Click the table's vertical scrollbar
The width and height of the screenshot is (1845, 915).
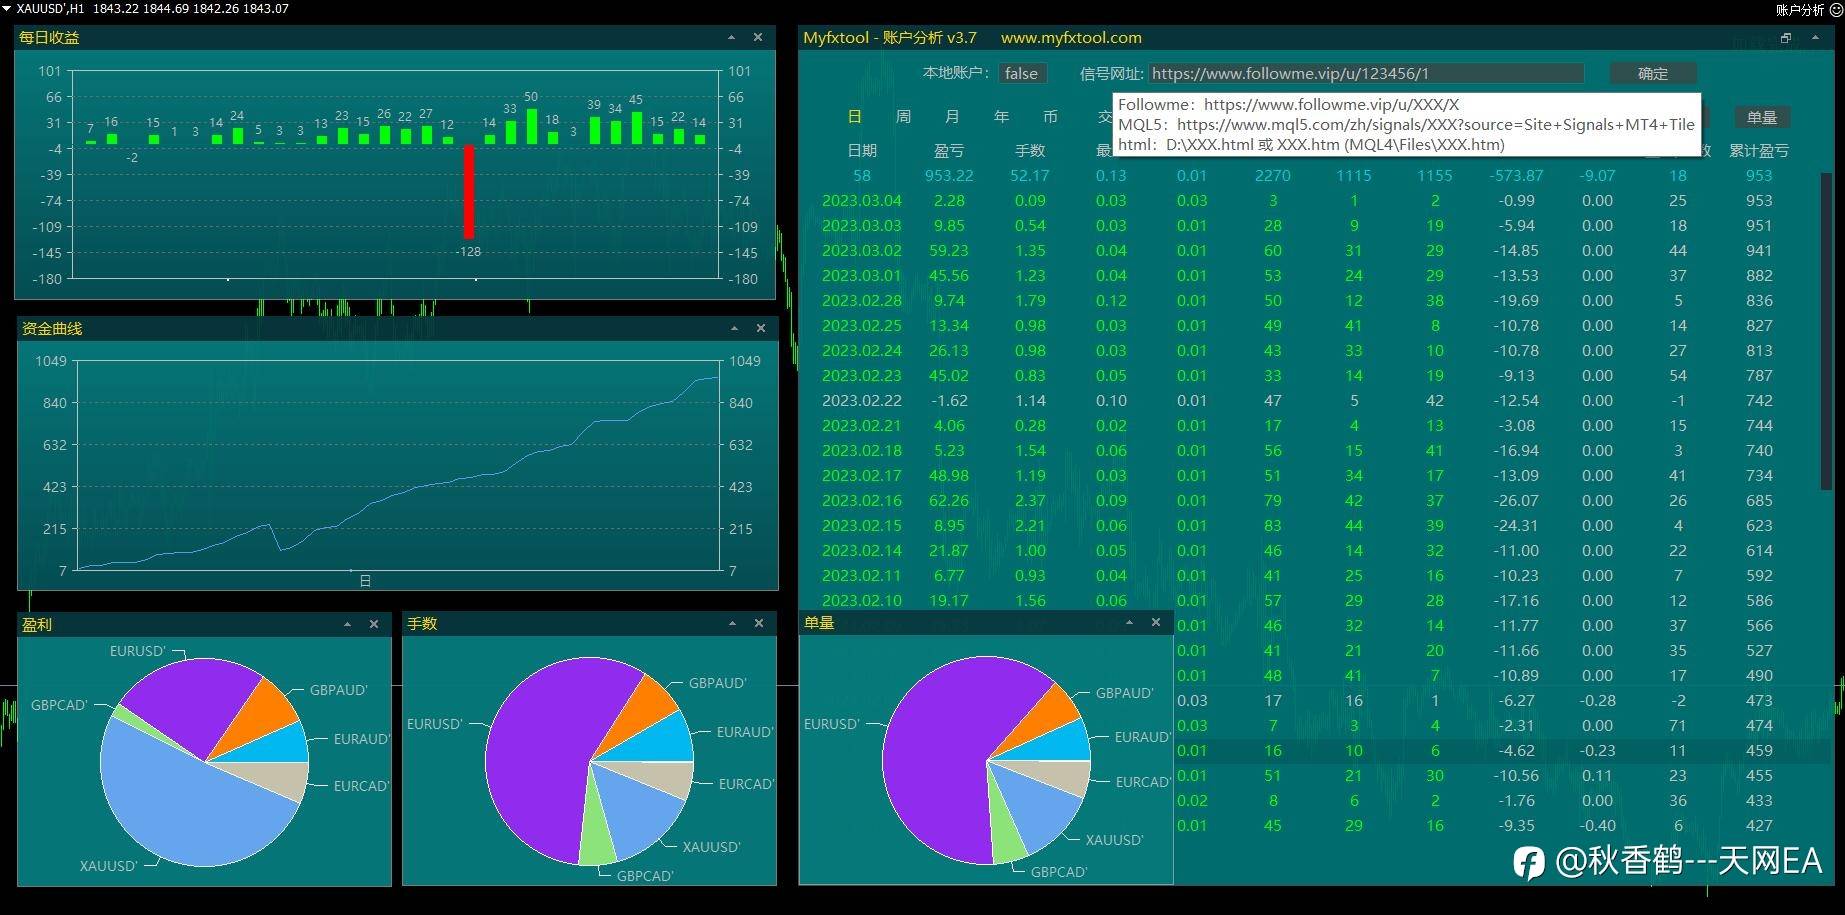point(1827,330)
